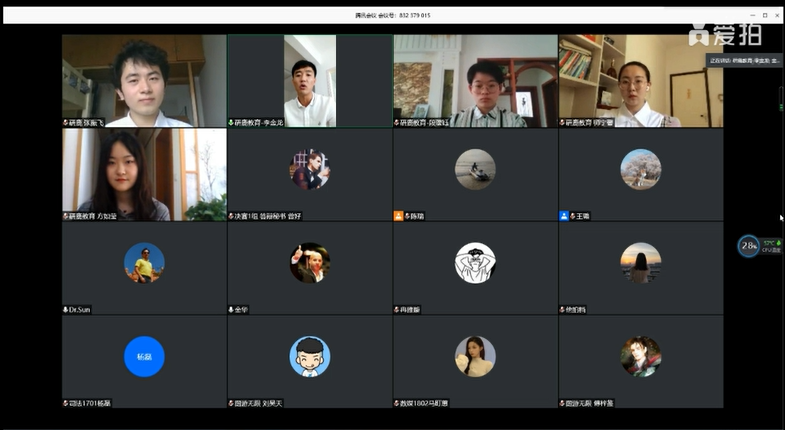
Task: Select the 方如莹 video tile
Action: (x=144, y=172)
